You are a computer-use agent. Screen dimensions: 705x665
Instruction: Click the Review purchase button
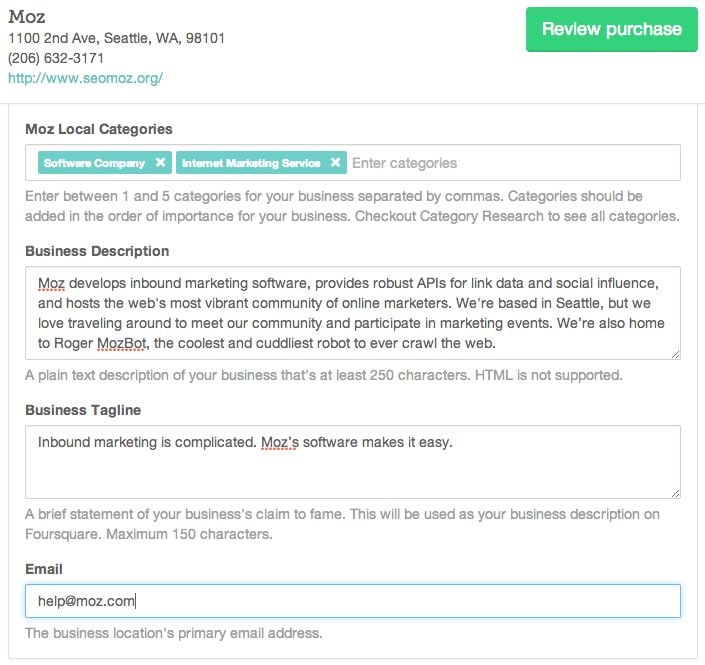611,29
